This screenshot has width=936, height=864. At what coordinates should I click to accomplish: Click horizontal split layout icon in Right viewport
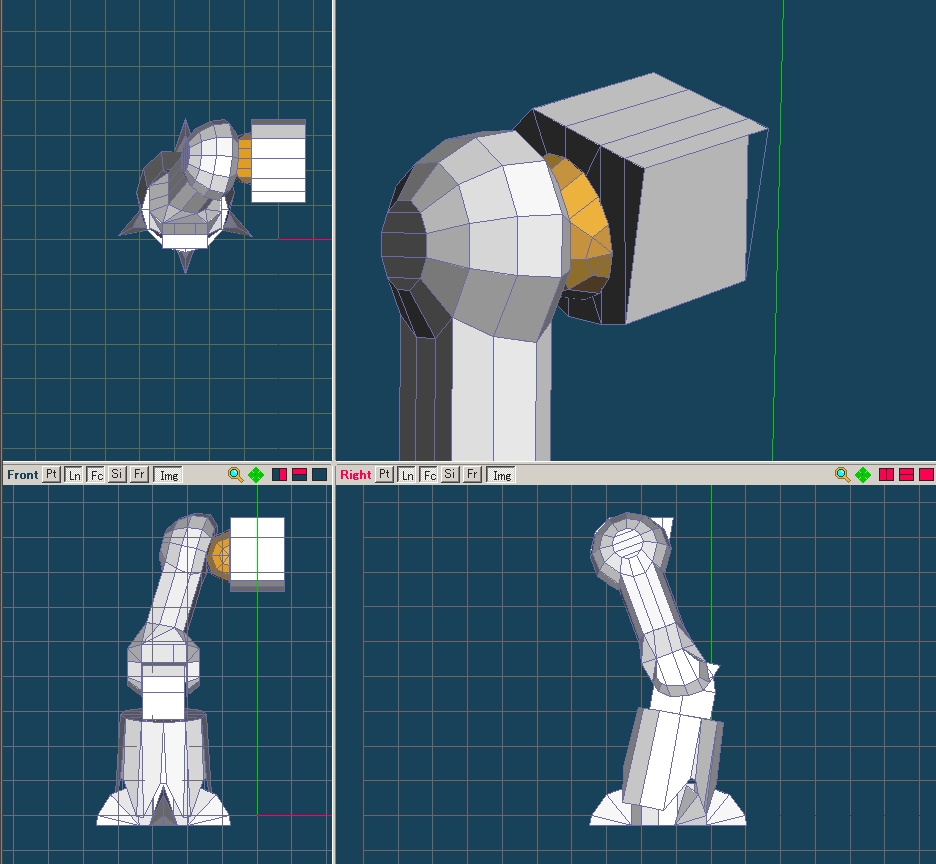coord(906,475)
